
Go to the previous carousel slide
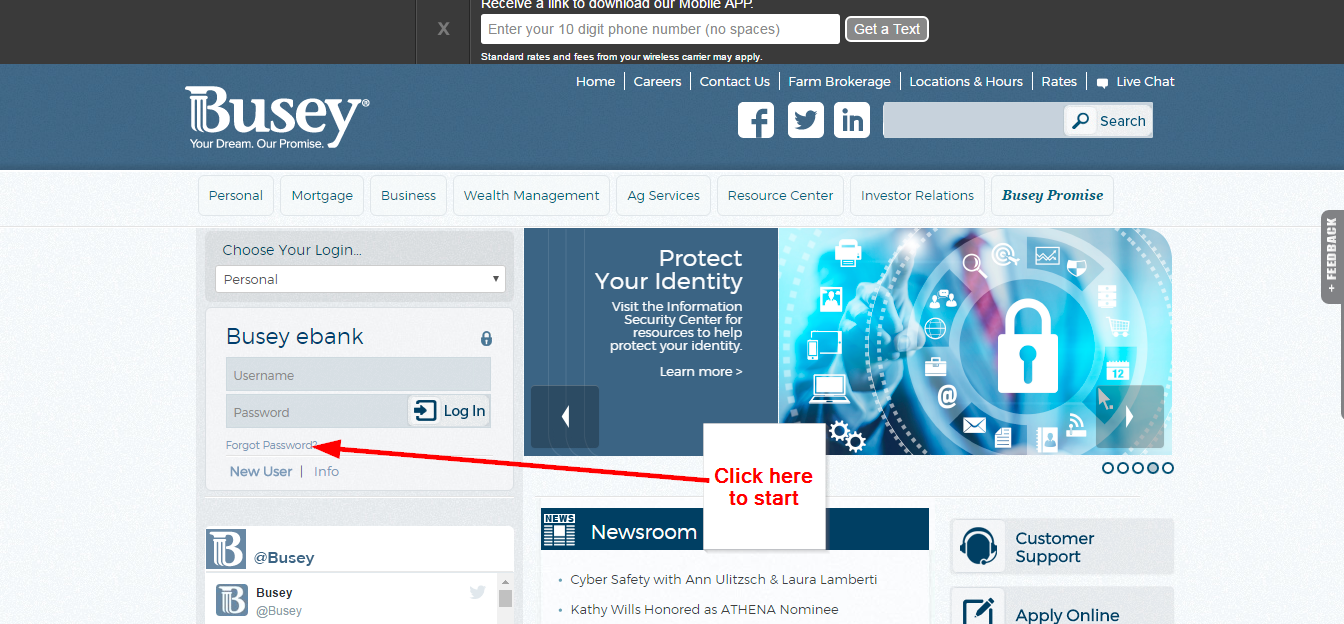pyautogui.click(x=565, y=416)
